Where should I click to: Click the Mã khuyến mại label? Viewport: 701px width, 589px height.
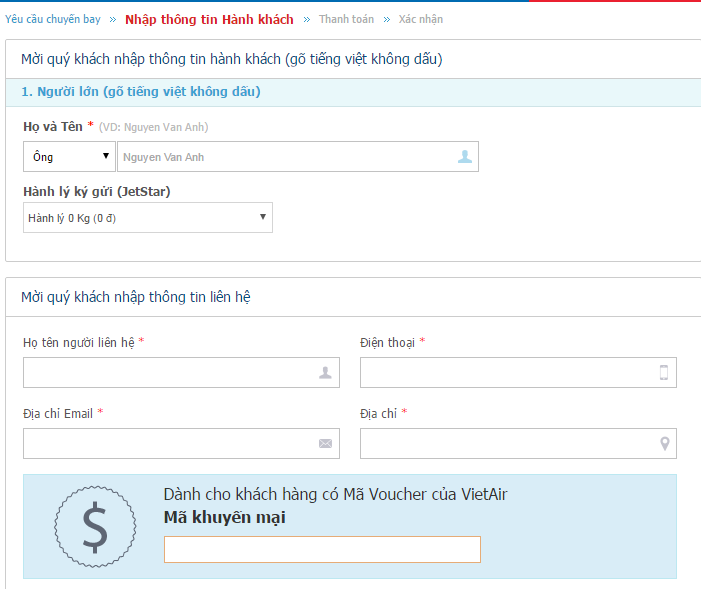pyautogui.click(x=224, y=517)
